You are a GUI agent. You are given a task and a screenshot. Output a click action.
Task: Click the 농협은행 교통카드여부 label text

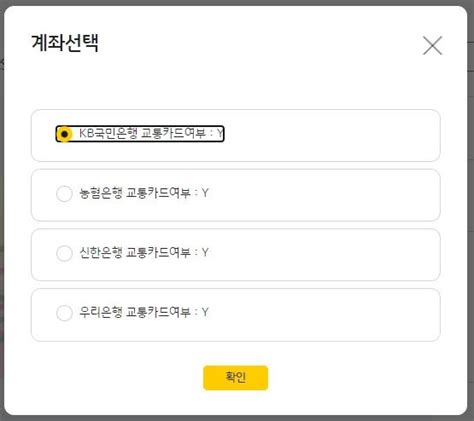(135, 193)
